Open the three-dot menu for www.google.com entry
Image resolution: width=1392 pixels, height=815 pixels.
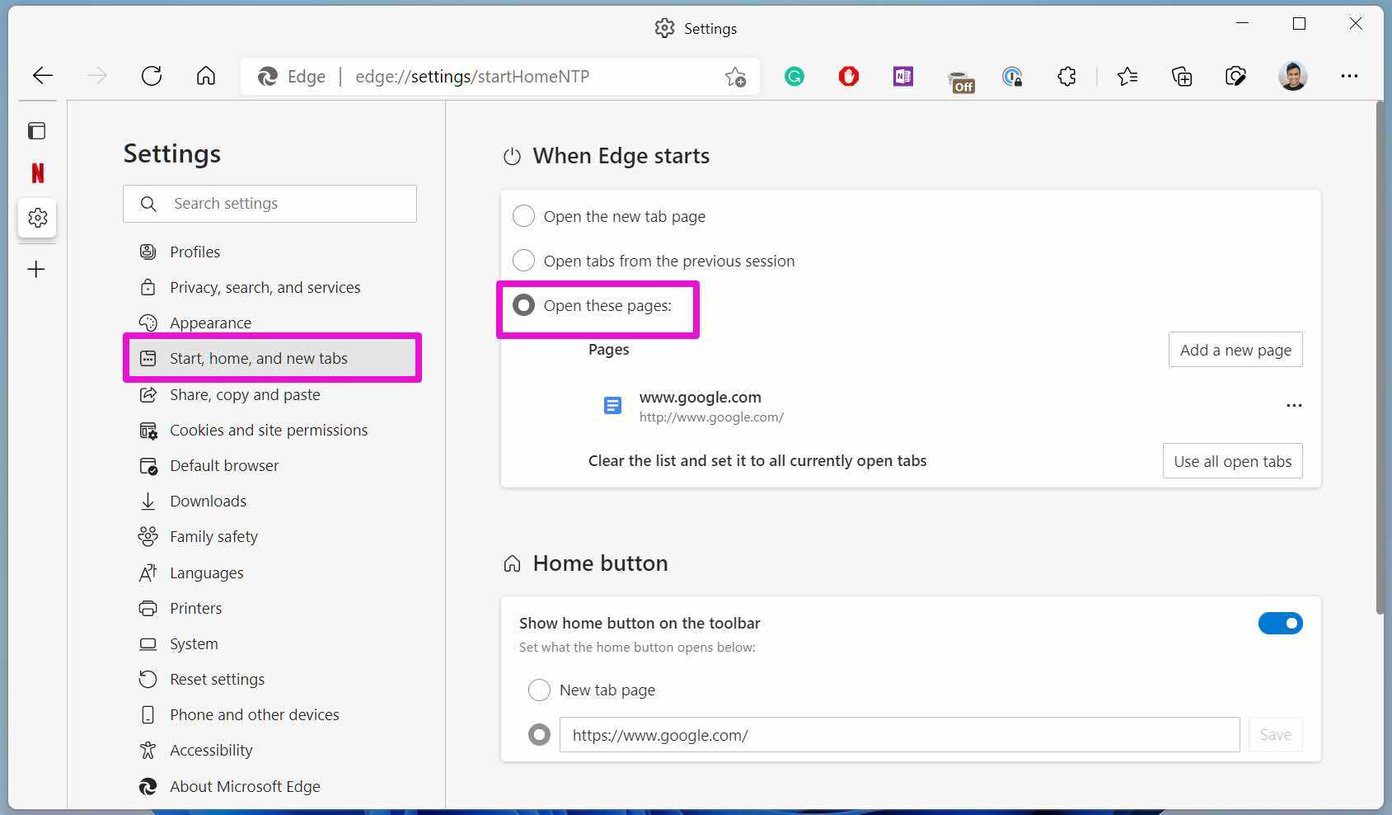point(1294,405)
